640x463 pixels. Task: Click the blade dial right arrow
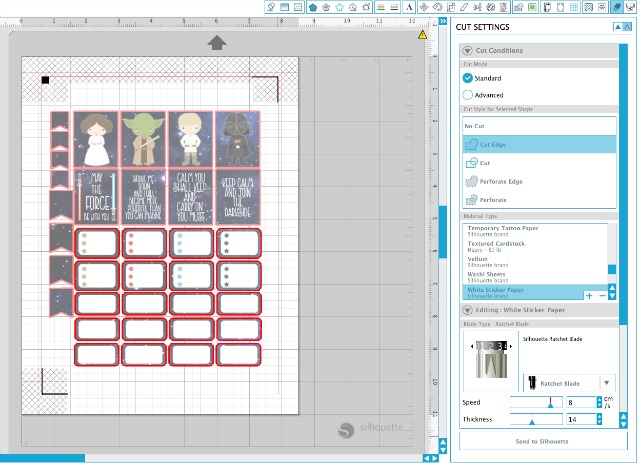point(511,346)
